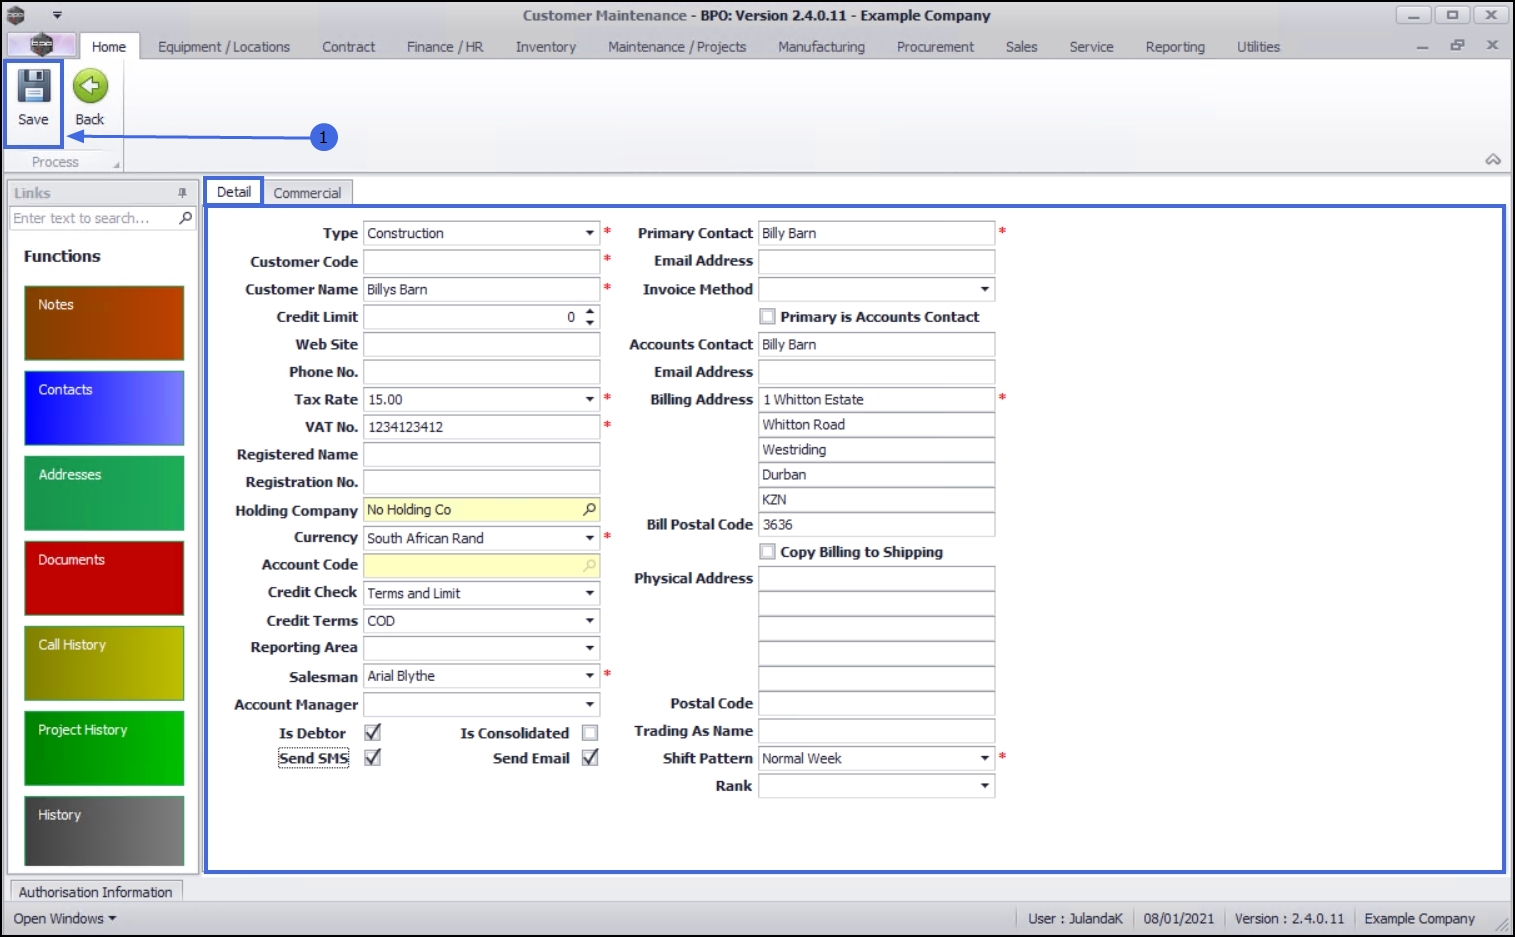Click the Web Site input field

pyautogui.click(x=481, y=344)
